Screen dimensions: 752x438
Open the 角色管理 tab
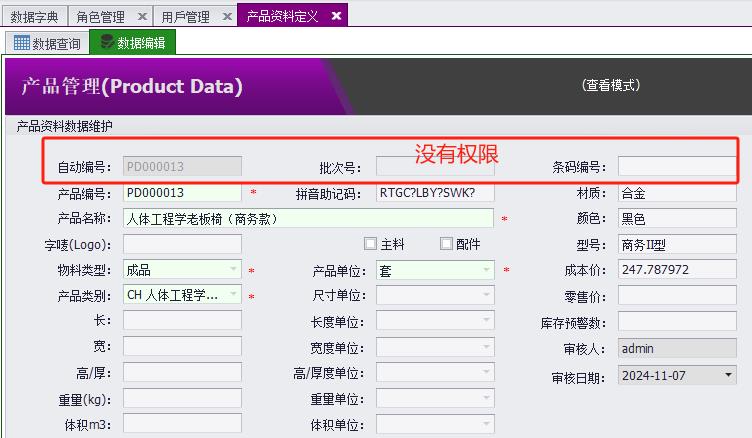coord(101,17)
